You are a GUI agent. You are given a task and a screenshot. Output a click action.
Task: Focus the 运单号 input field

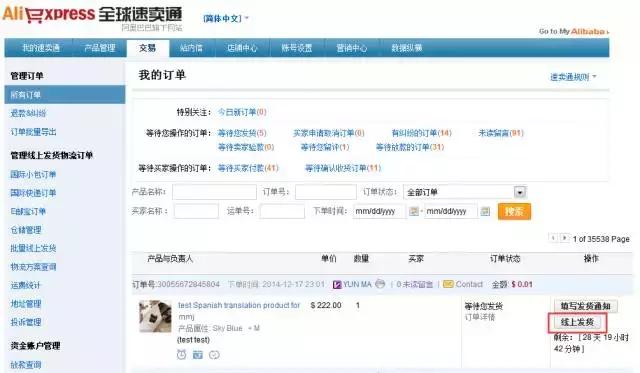282,211
